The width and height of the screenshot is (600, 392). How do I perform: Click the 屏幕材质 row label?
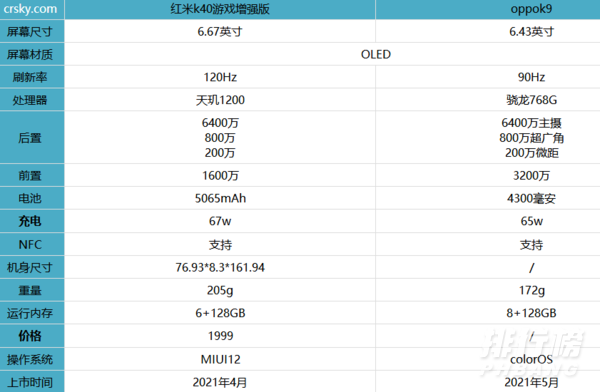[32, 54]
